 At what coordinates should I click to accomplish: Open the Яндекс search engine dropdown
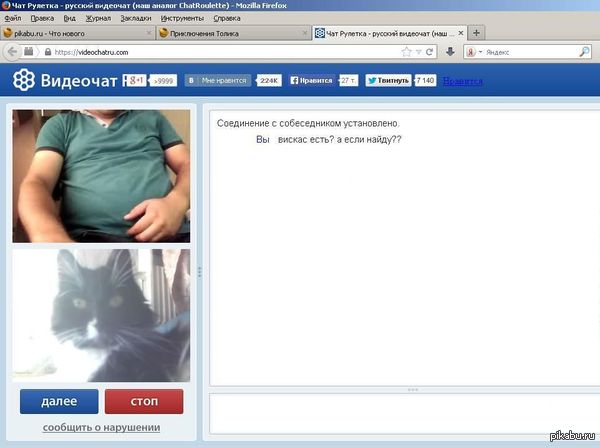pos(472,52)
